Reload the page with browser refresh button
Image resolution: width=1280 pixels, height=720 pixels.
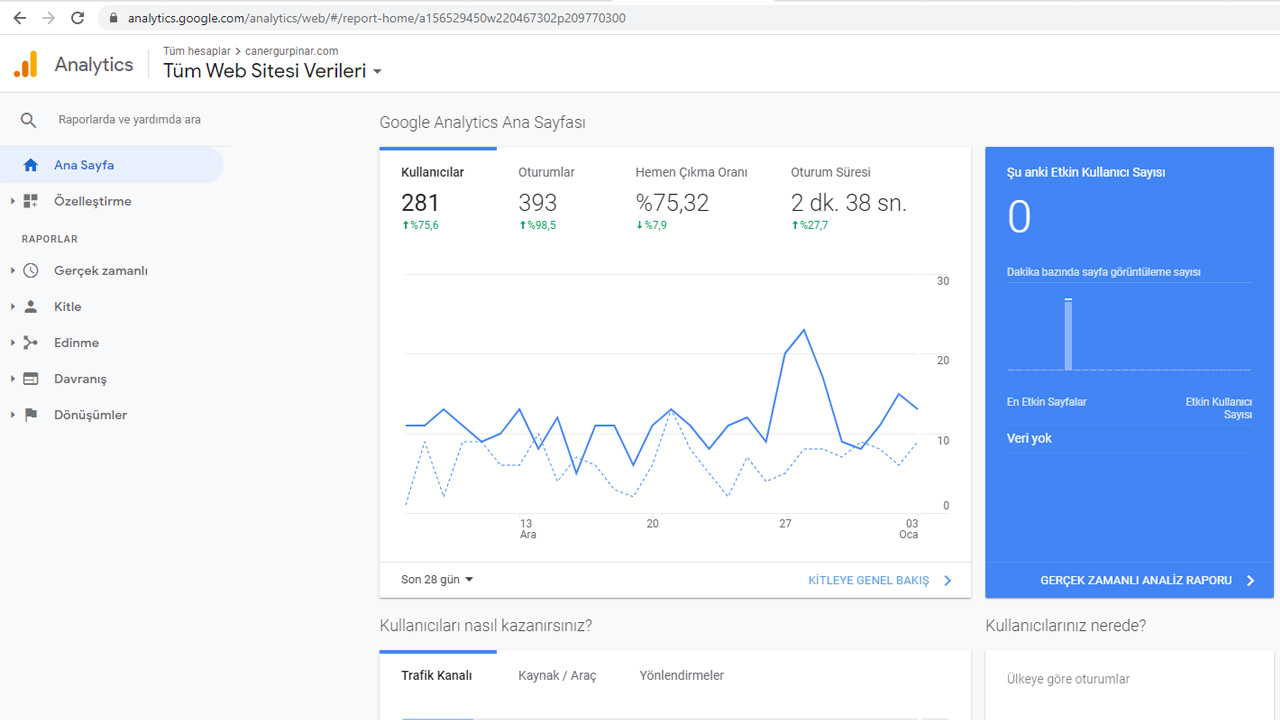pyautogui.click(x=78, y=18)
